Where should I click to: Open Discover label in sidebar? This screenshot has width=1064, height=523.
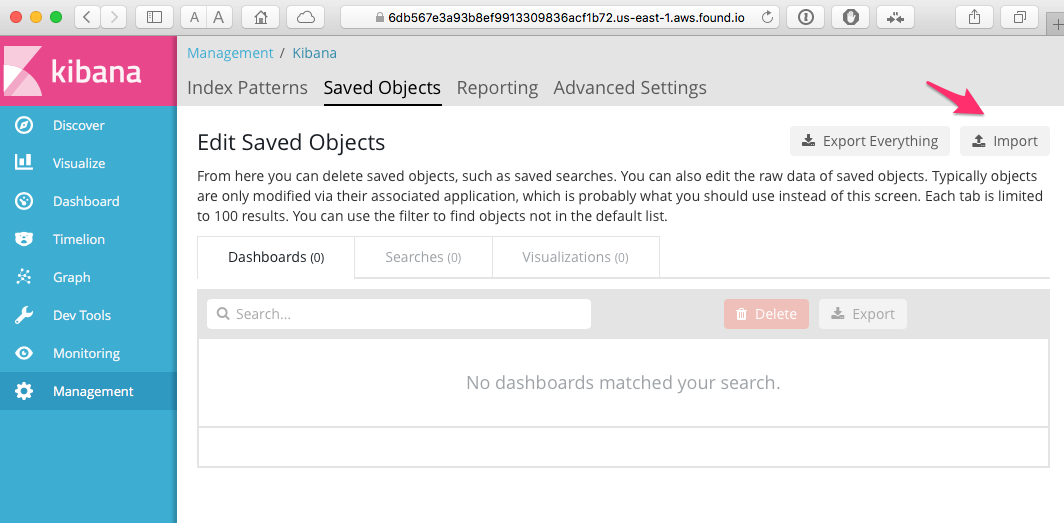click(x=79, y=125)
